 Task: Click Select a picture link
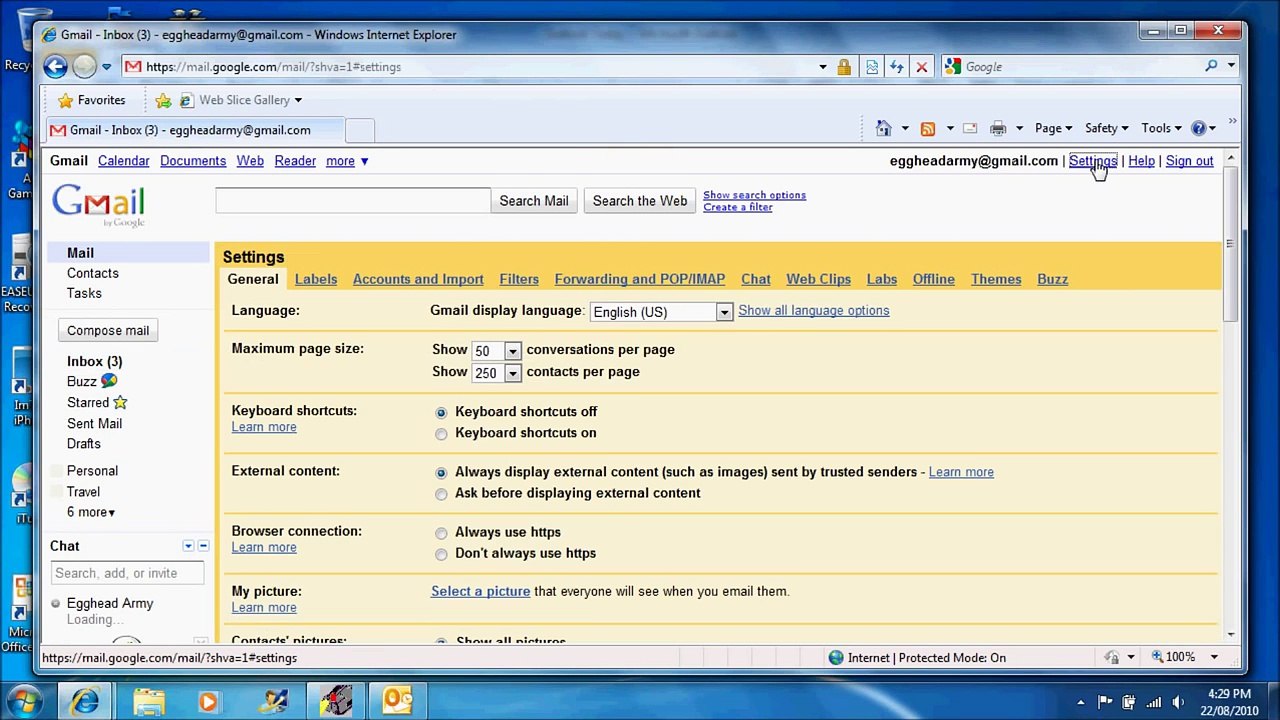pos(481,591)
